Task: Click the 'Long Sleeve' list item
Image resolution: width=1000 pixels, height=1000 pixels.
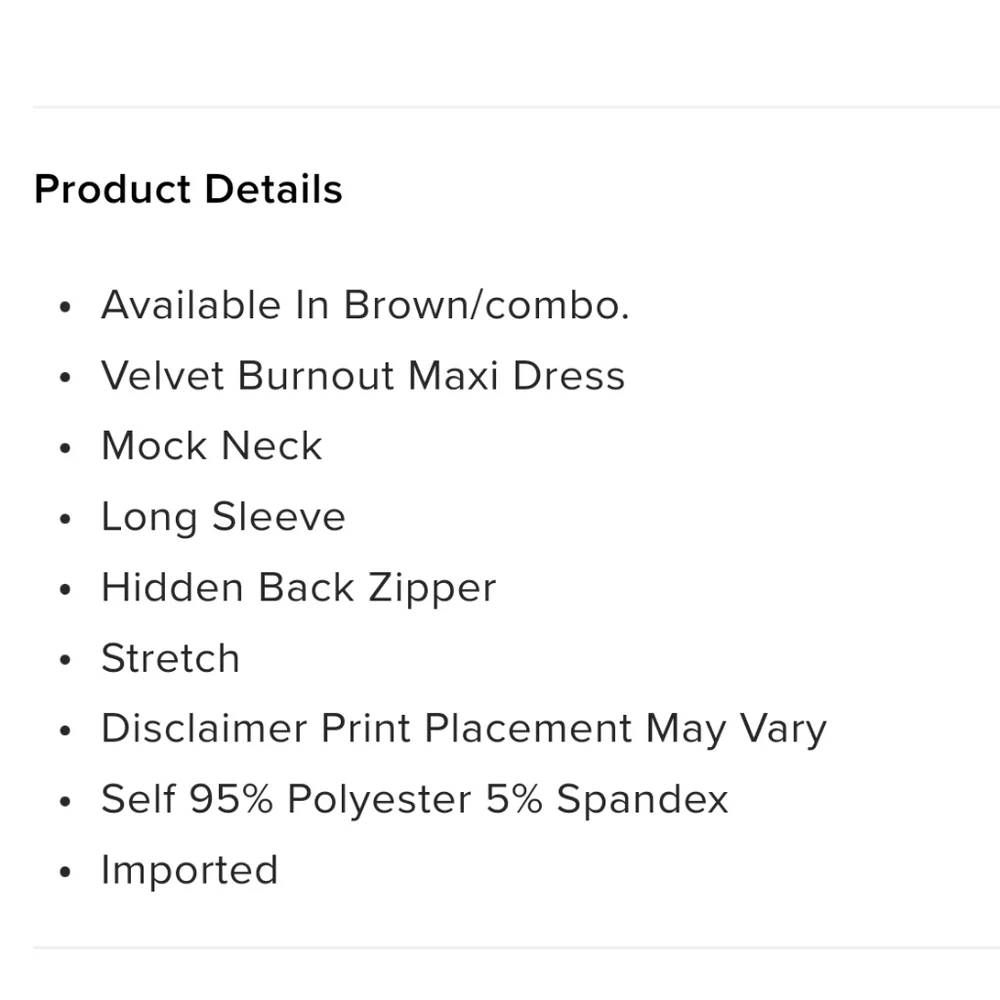Action: 223,517
